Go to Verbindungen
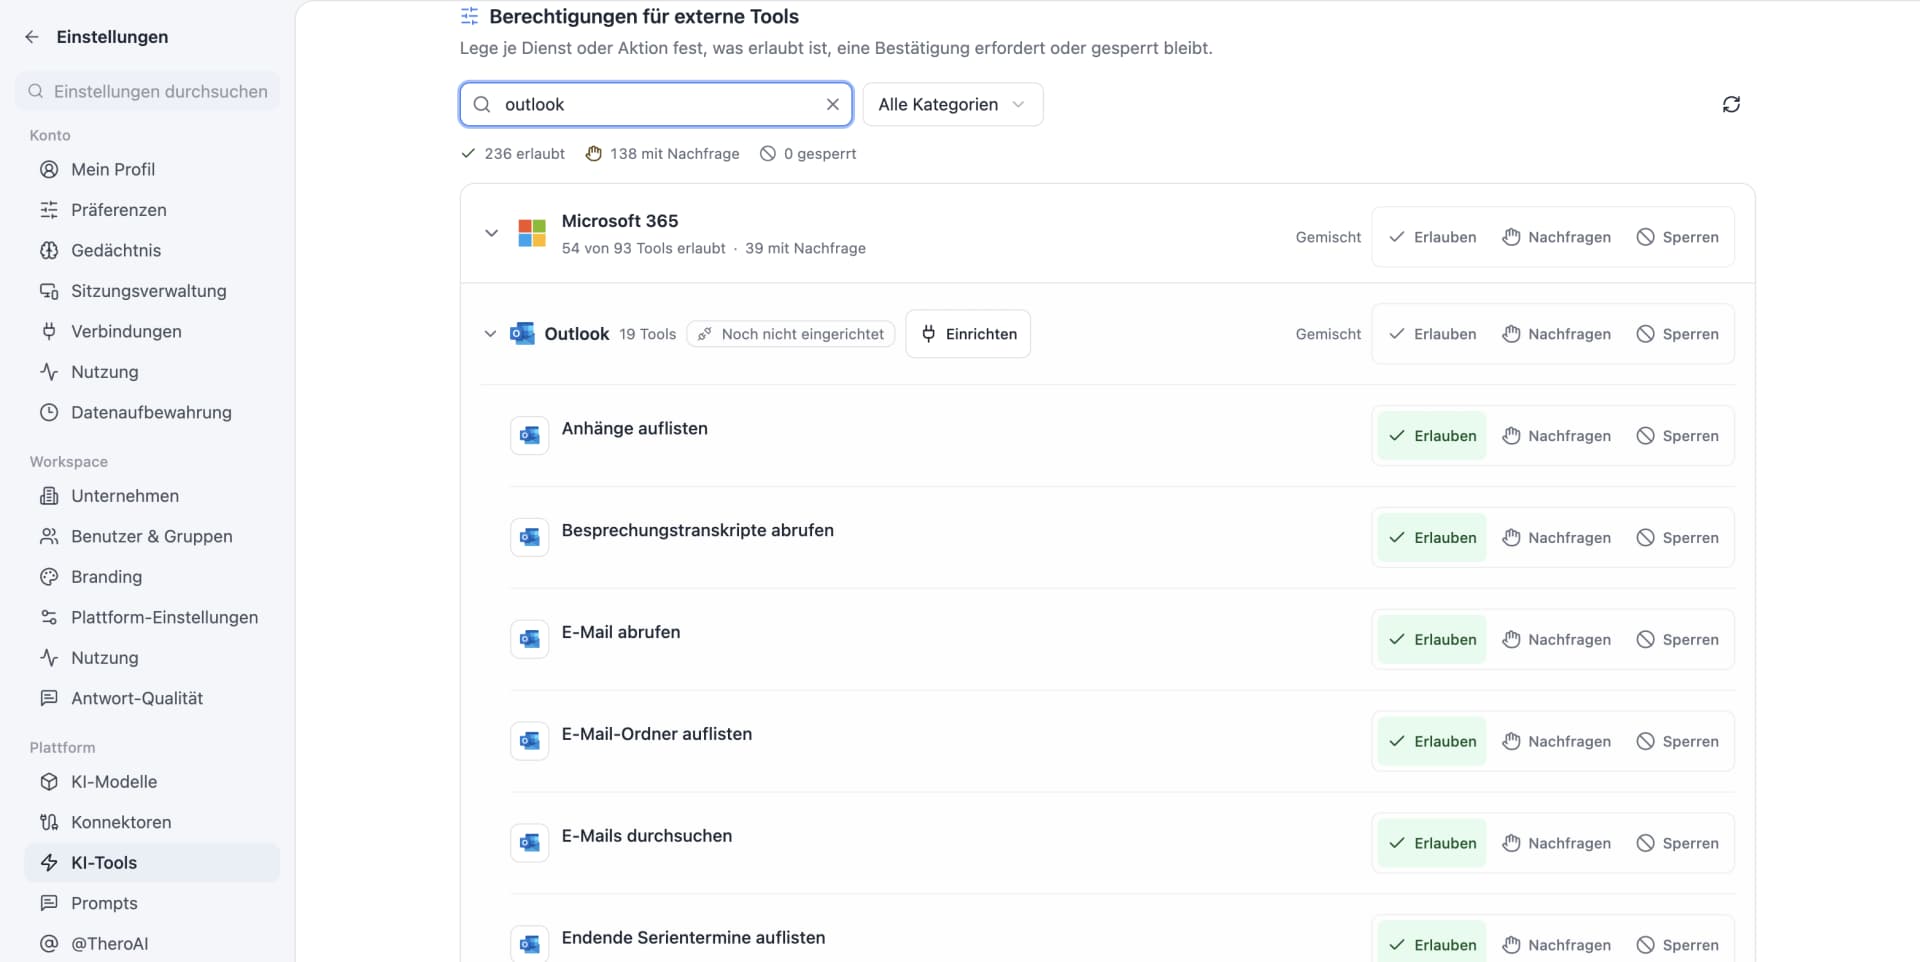 point(152,331)
